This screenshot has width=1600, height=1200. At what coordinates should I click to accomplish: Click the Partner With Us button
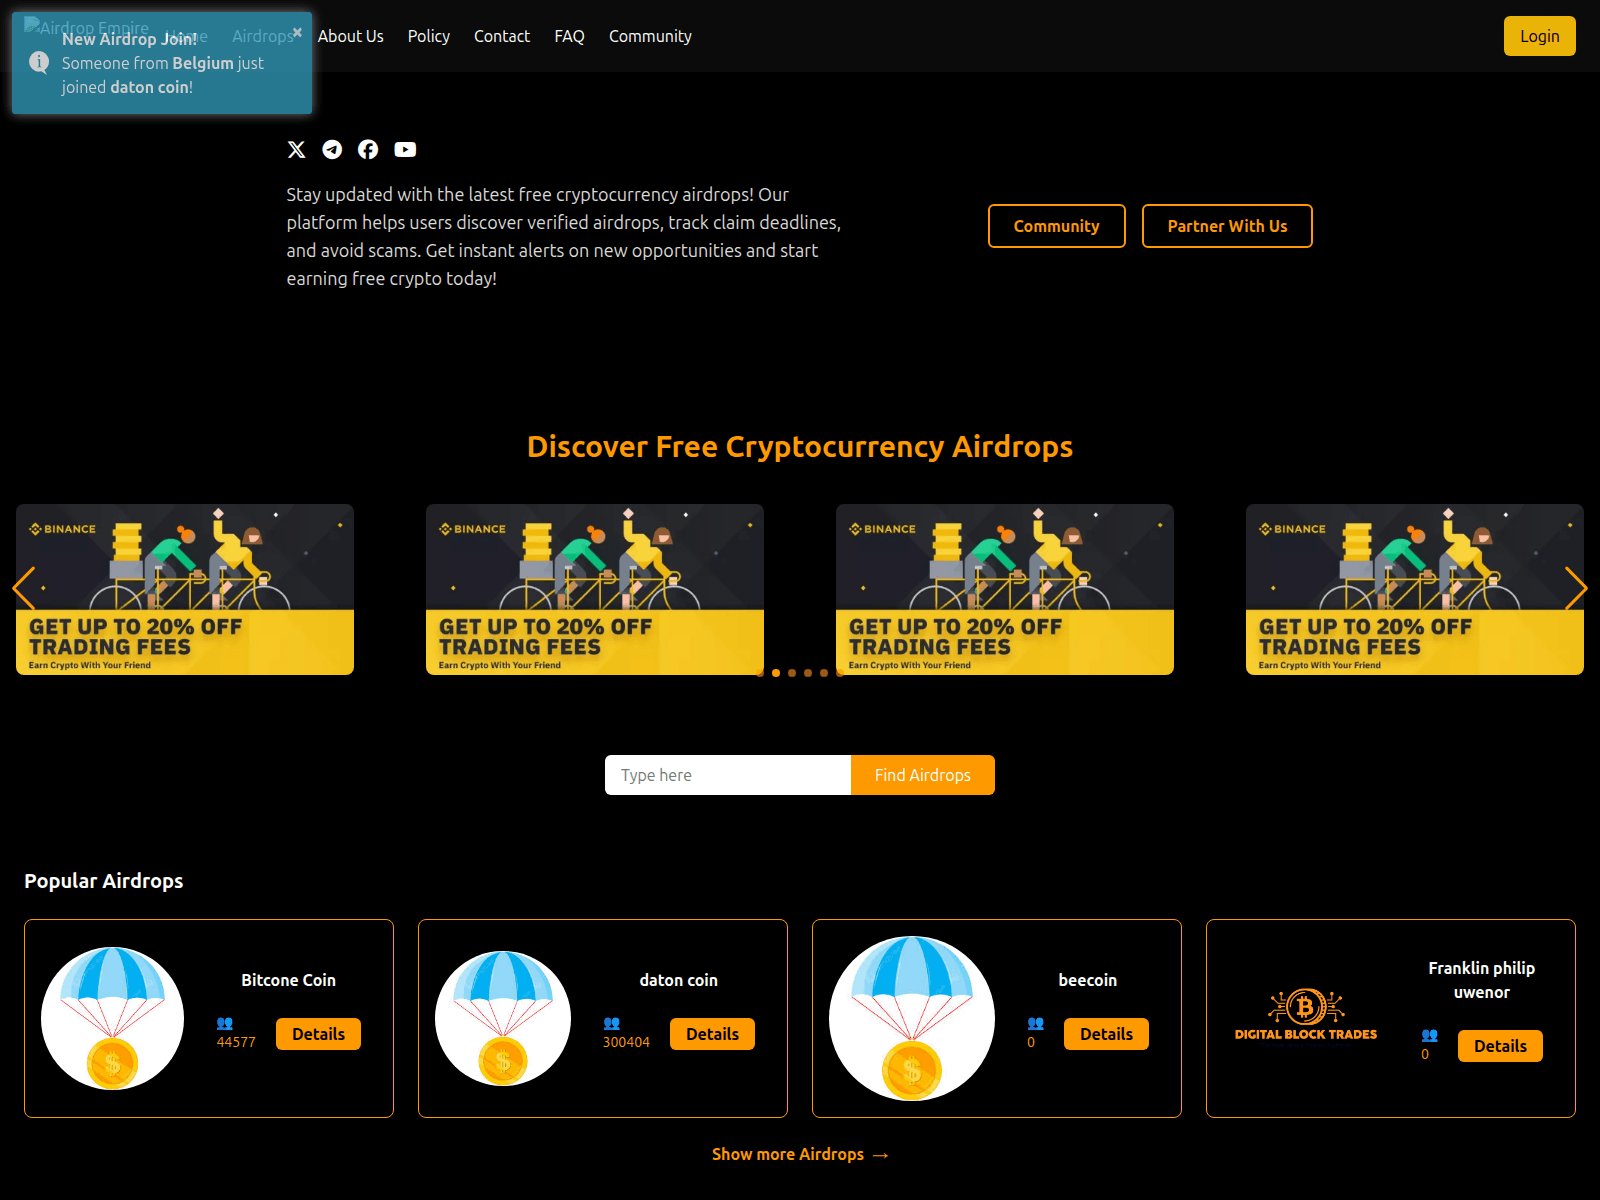tap(1227, 226)
